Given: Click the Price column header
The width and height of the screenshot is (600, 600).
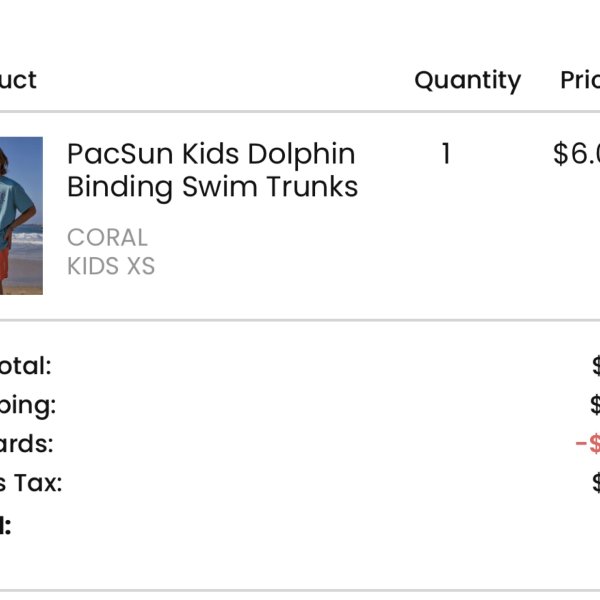Looking at the screenshot, I should pyautogui.click(x=580, y=80).
